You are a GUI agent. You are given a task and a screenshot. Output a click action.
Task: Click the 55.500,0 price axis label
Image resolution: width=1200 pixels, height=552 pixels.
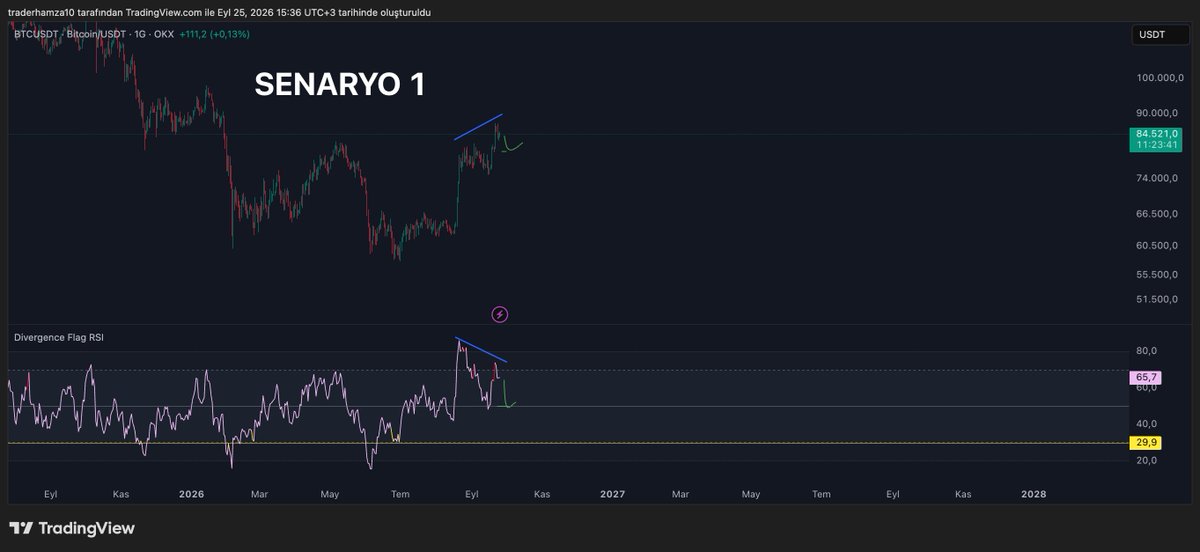click(x=1158, y=274)
